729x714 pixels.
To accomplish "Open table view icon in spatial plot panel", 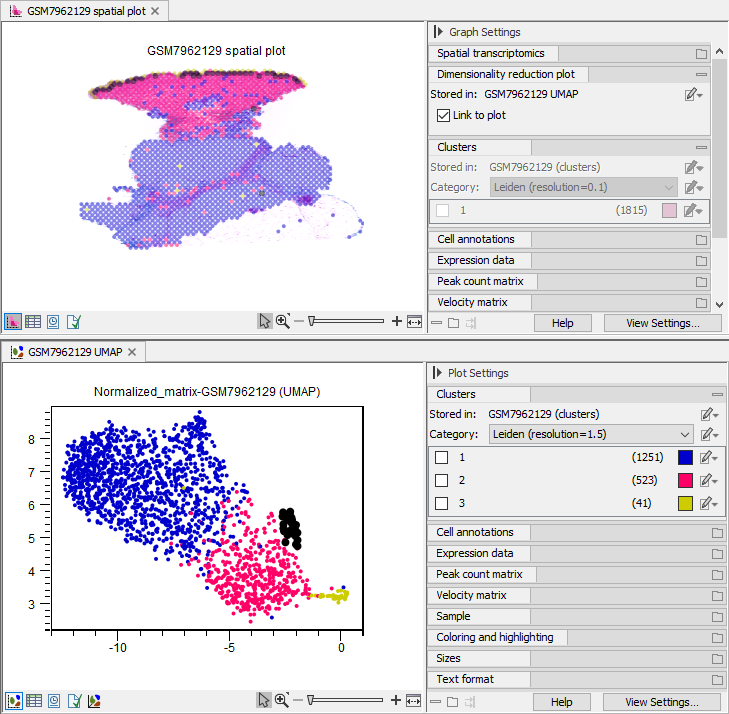I will pos(33,321).
